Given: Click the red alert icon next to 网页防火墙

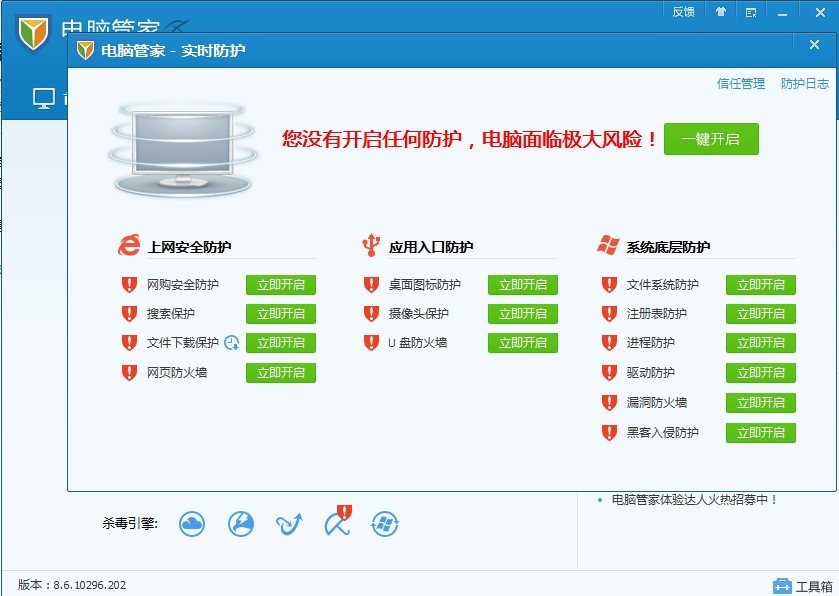Looking at the screenshot, I should 129,372.
